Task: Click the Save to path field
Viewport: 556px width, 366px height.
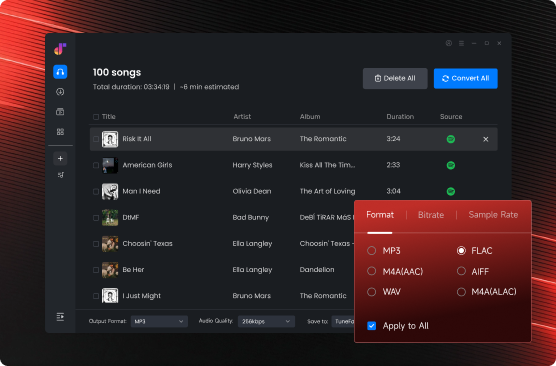Action: tap(343, 321)
